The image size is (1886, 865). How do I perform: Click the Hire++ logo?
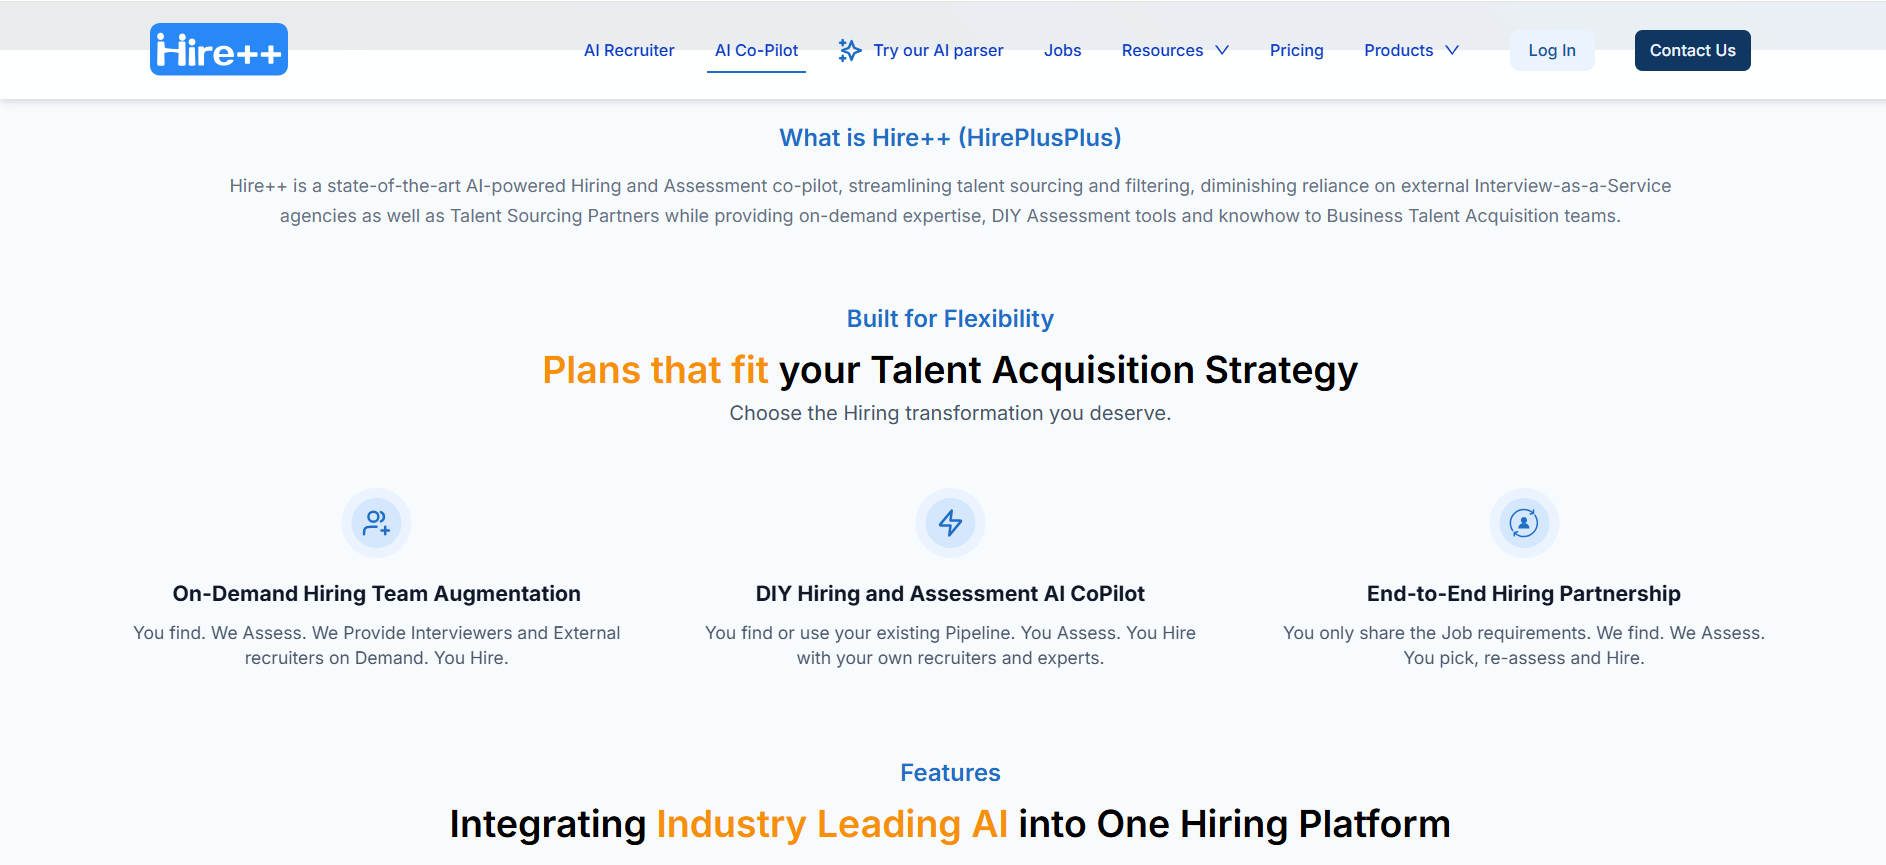(219, 50)
